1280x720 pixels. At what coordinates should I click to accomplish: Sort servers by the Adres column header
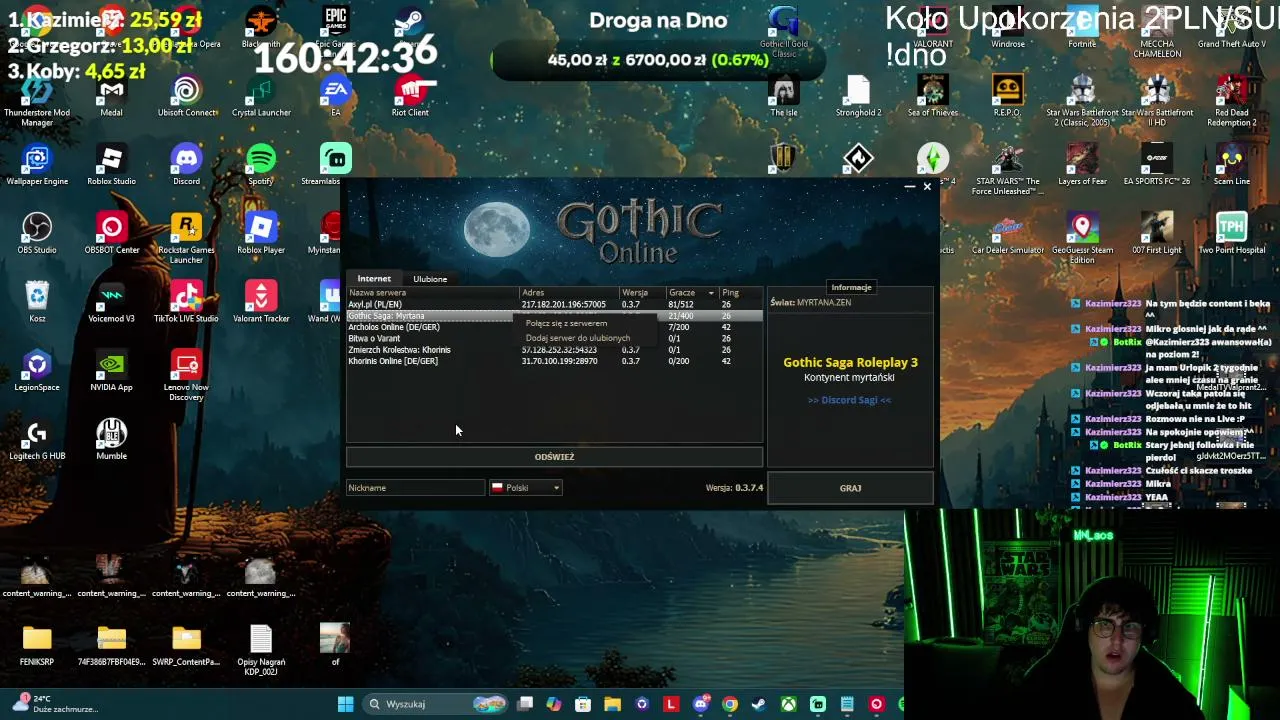[x=569, y=293]
